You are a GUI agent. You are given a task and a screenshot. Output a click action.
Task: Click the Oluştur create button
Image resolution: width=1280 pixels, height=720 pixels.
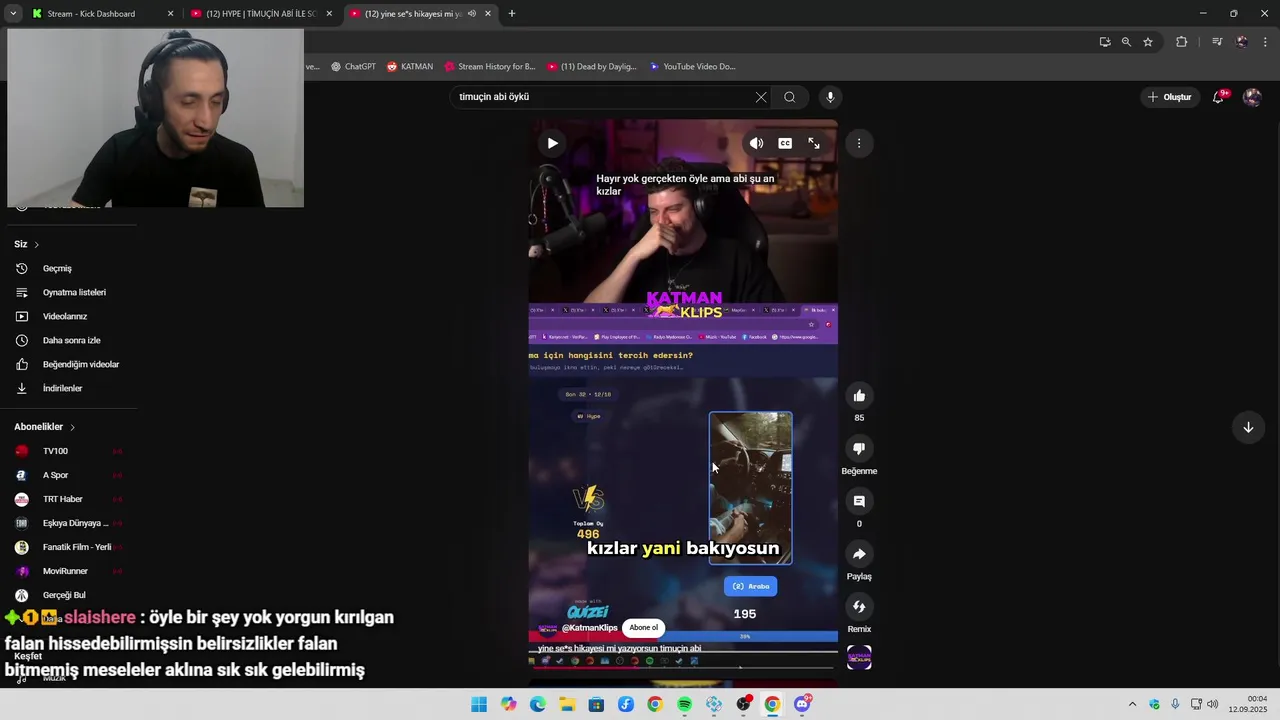1170,97
